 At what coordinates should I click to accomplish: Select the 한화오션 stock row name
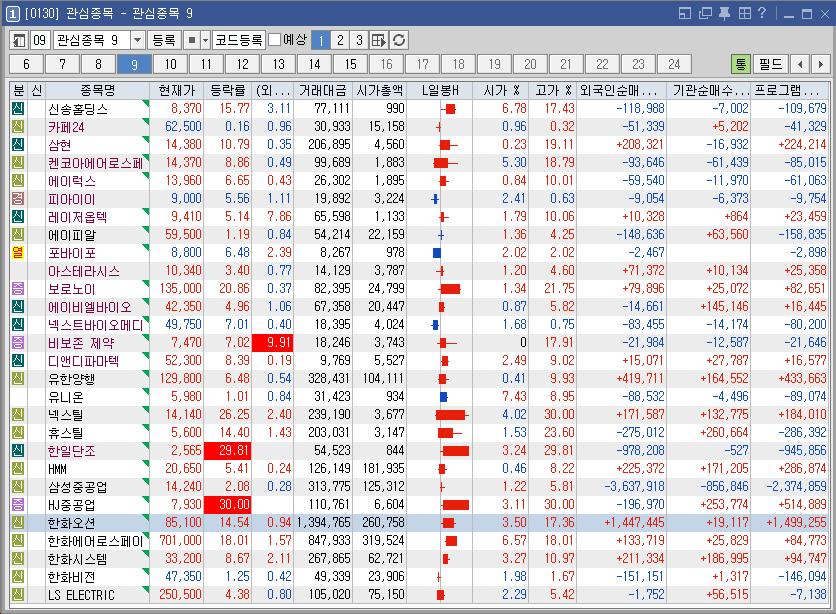[71, 523]
